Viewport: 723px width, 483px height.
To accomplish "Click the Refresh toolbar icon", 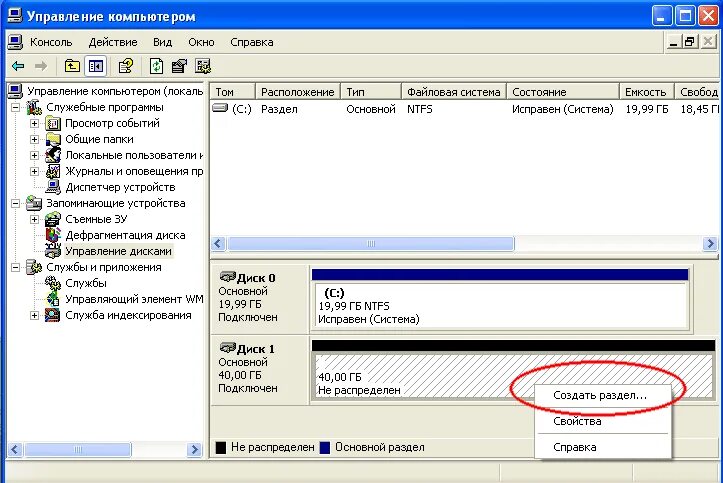I will pyautogui.click(x=156, y=66).
